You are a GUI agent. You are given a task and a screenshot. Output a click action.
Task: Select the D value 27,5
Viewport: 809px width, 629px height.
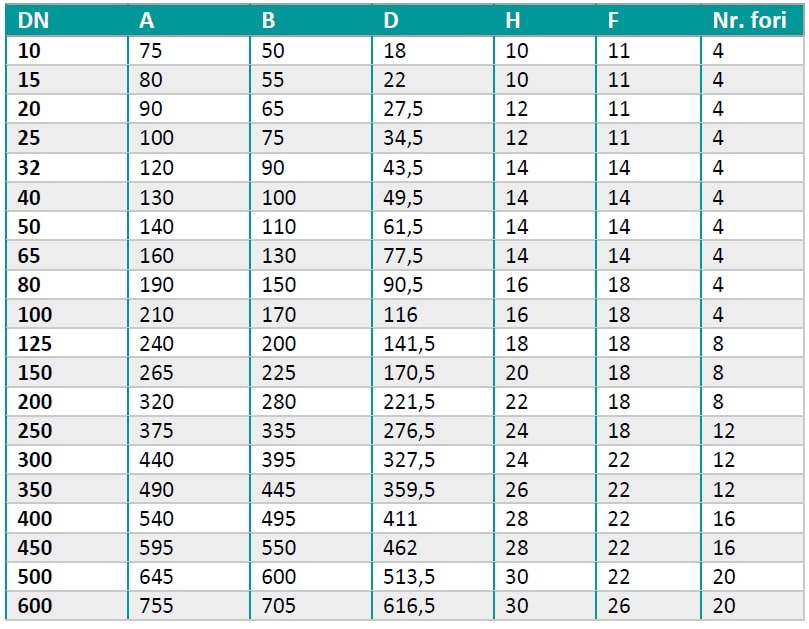[x=403, y=109]
